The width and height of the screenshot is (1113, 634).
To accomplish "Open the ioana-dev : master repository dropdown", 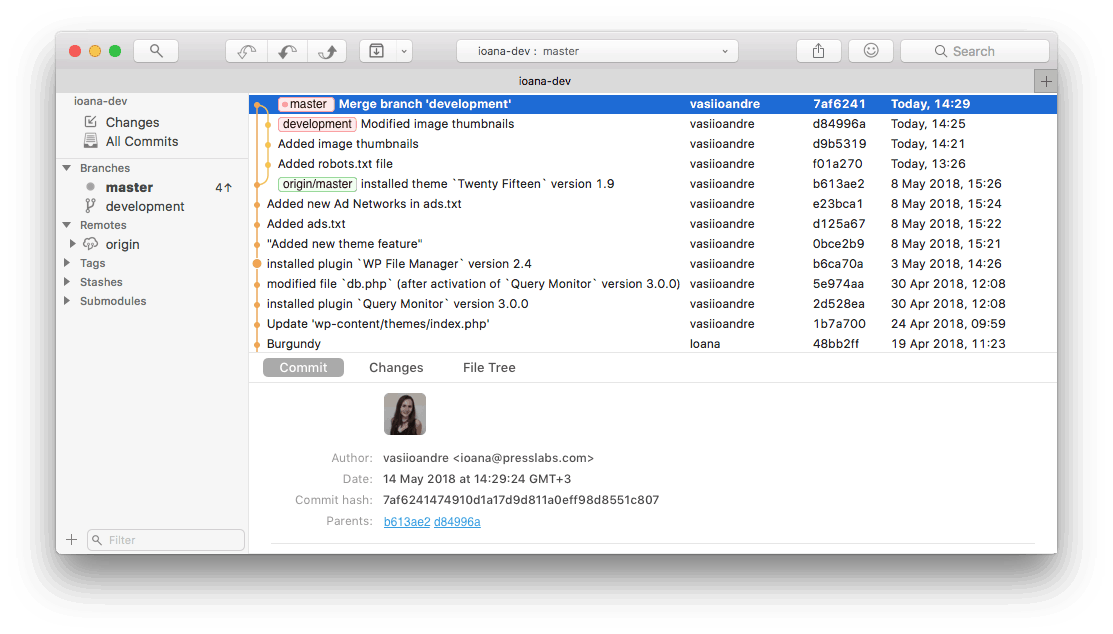I will click(597, 51).
